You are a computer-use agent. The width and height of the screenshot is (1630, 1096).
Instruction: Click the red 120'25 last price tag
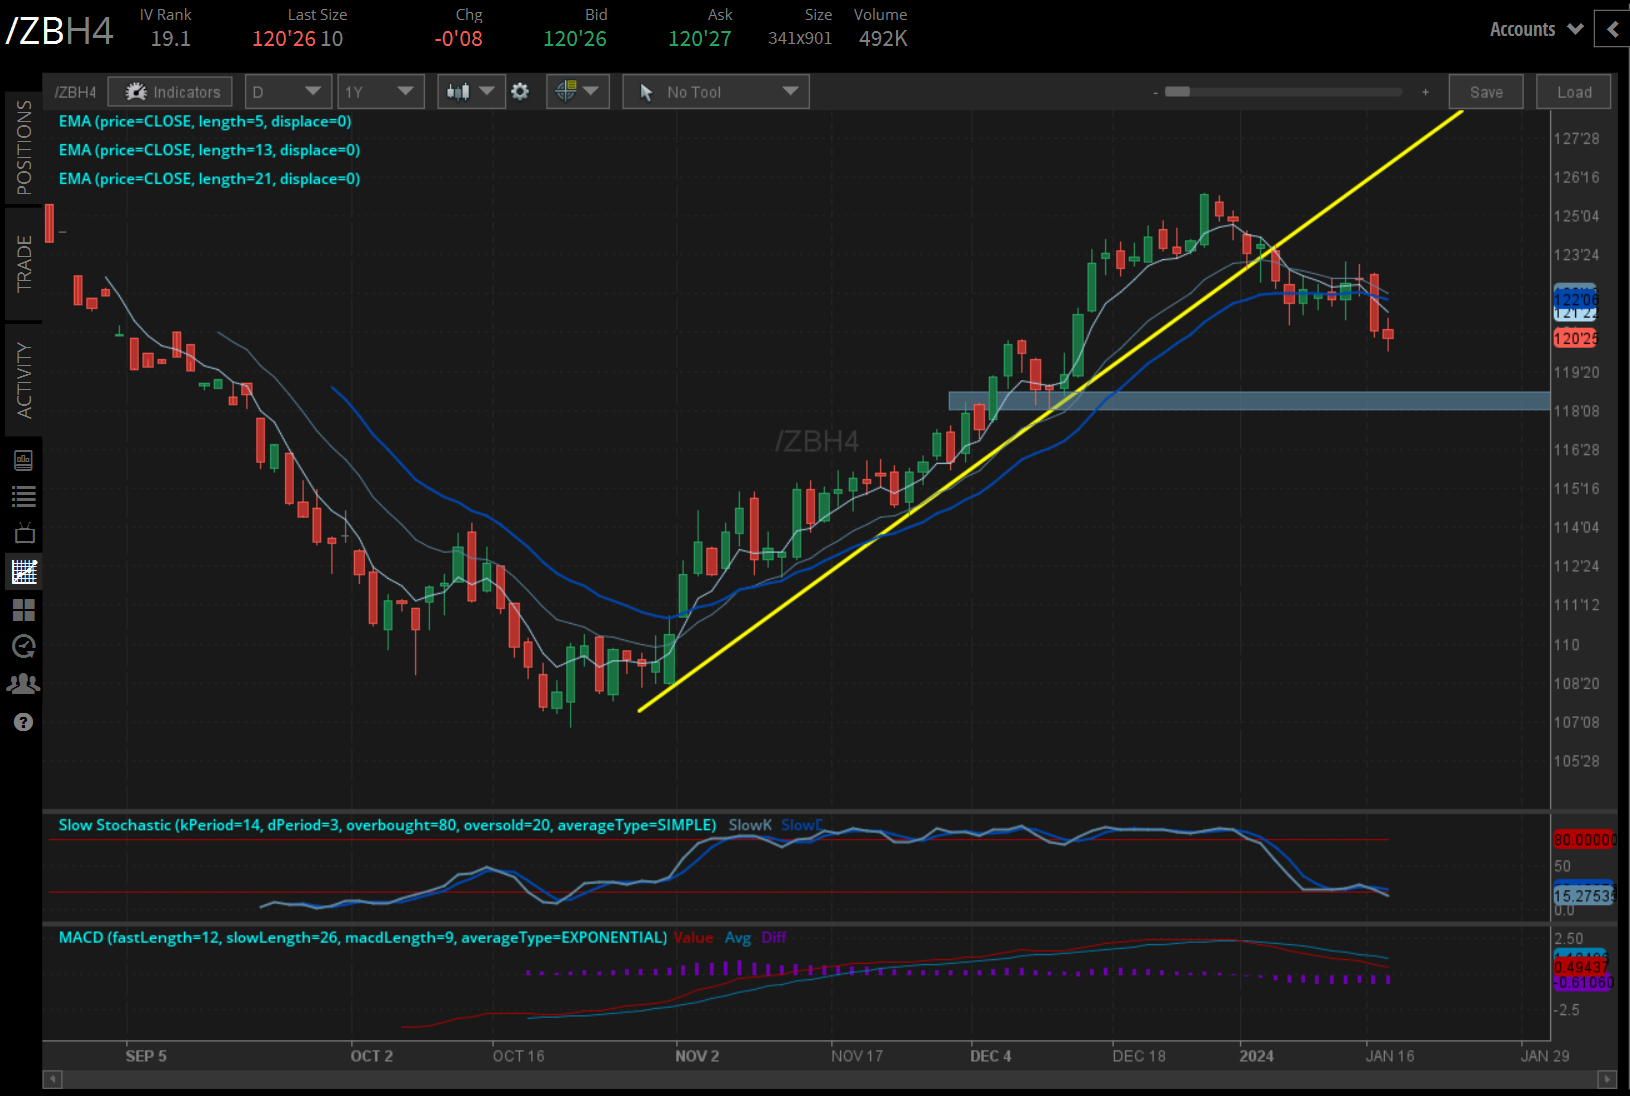1575,339
